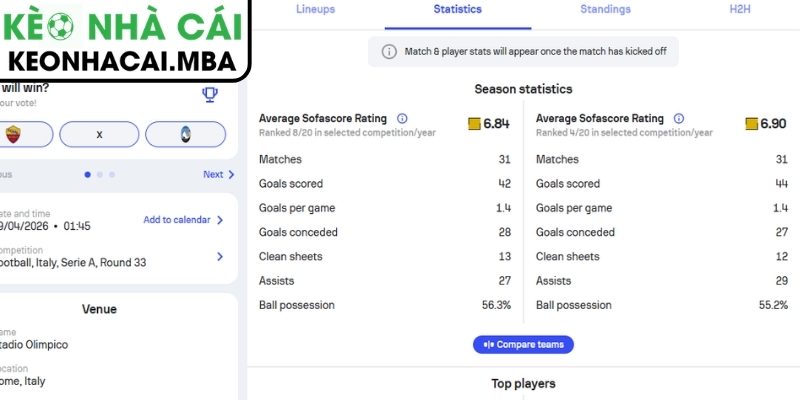Click info icon beside right Average Sofascore Rating
Screen dimensions: 800x400
(x=679, y=119)
